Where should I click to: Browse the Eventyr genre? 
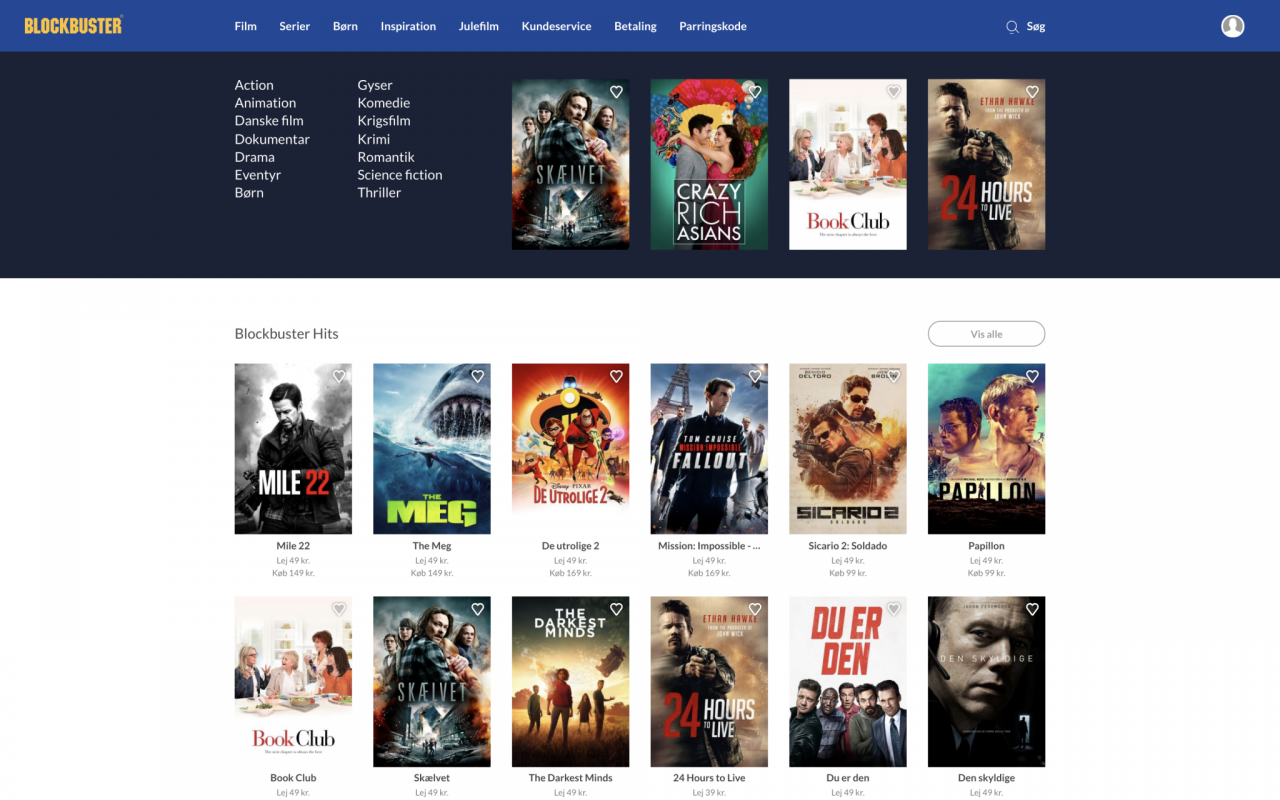pyautogui.click(x=258, y=175)
